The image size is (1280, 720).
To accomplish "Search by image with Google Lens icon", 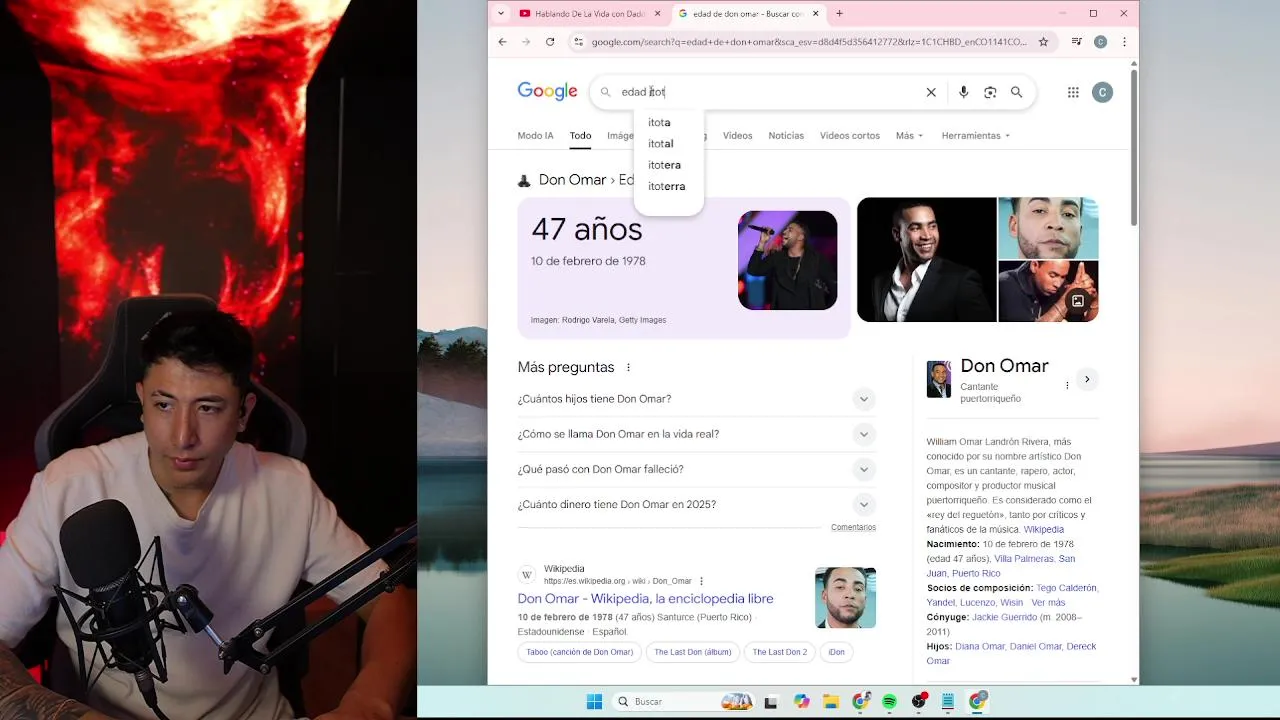I will click(x=990, y=92).
